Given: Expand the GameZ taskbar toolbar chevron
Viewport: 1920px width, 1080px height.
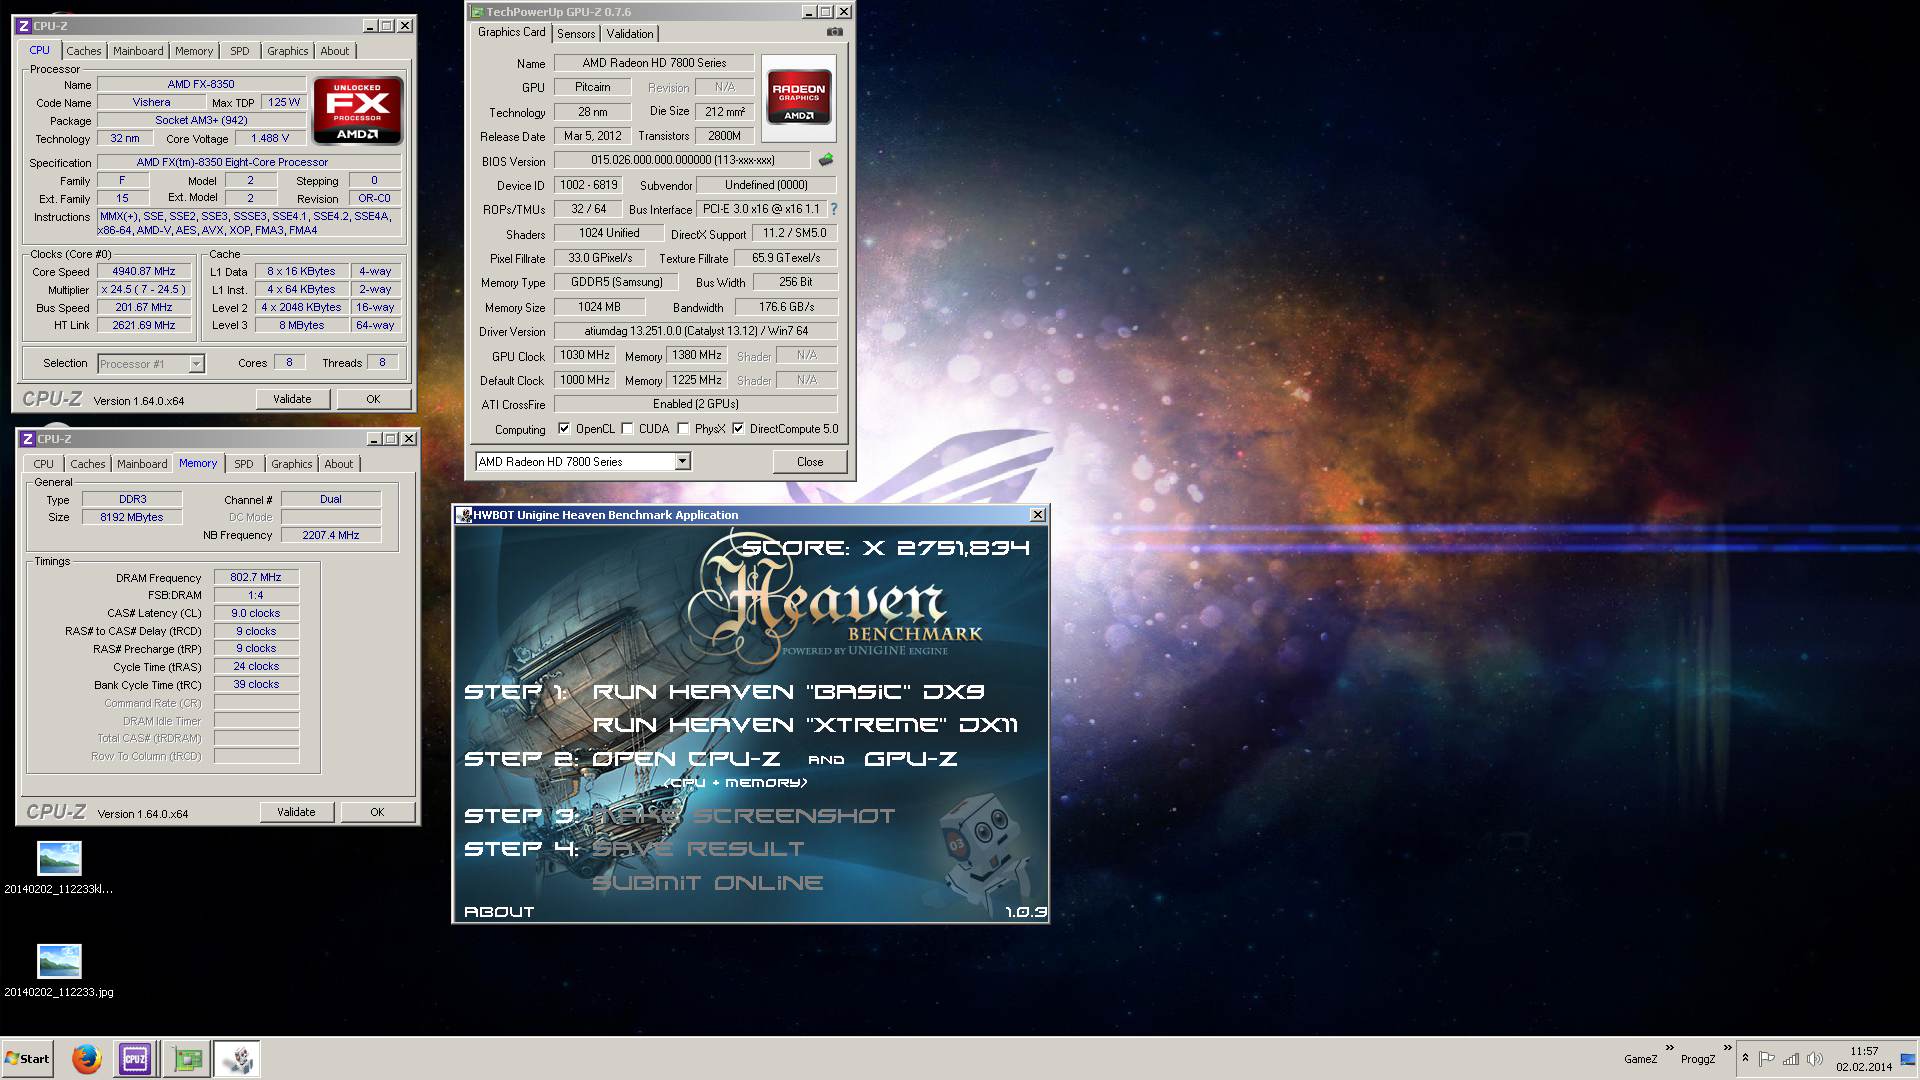Looking at the screenshot, I should (1669, 1049).
